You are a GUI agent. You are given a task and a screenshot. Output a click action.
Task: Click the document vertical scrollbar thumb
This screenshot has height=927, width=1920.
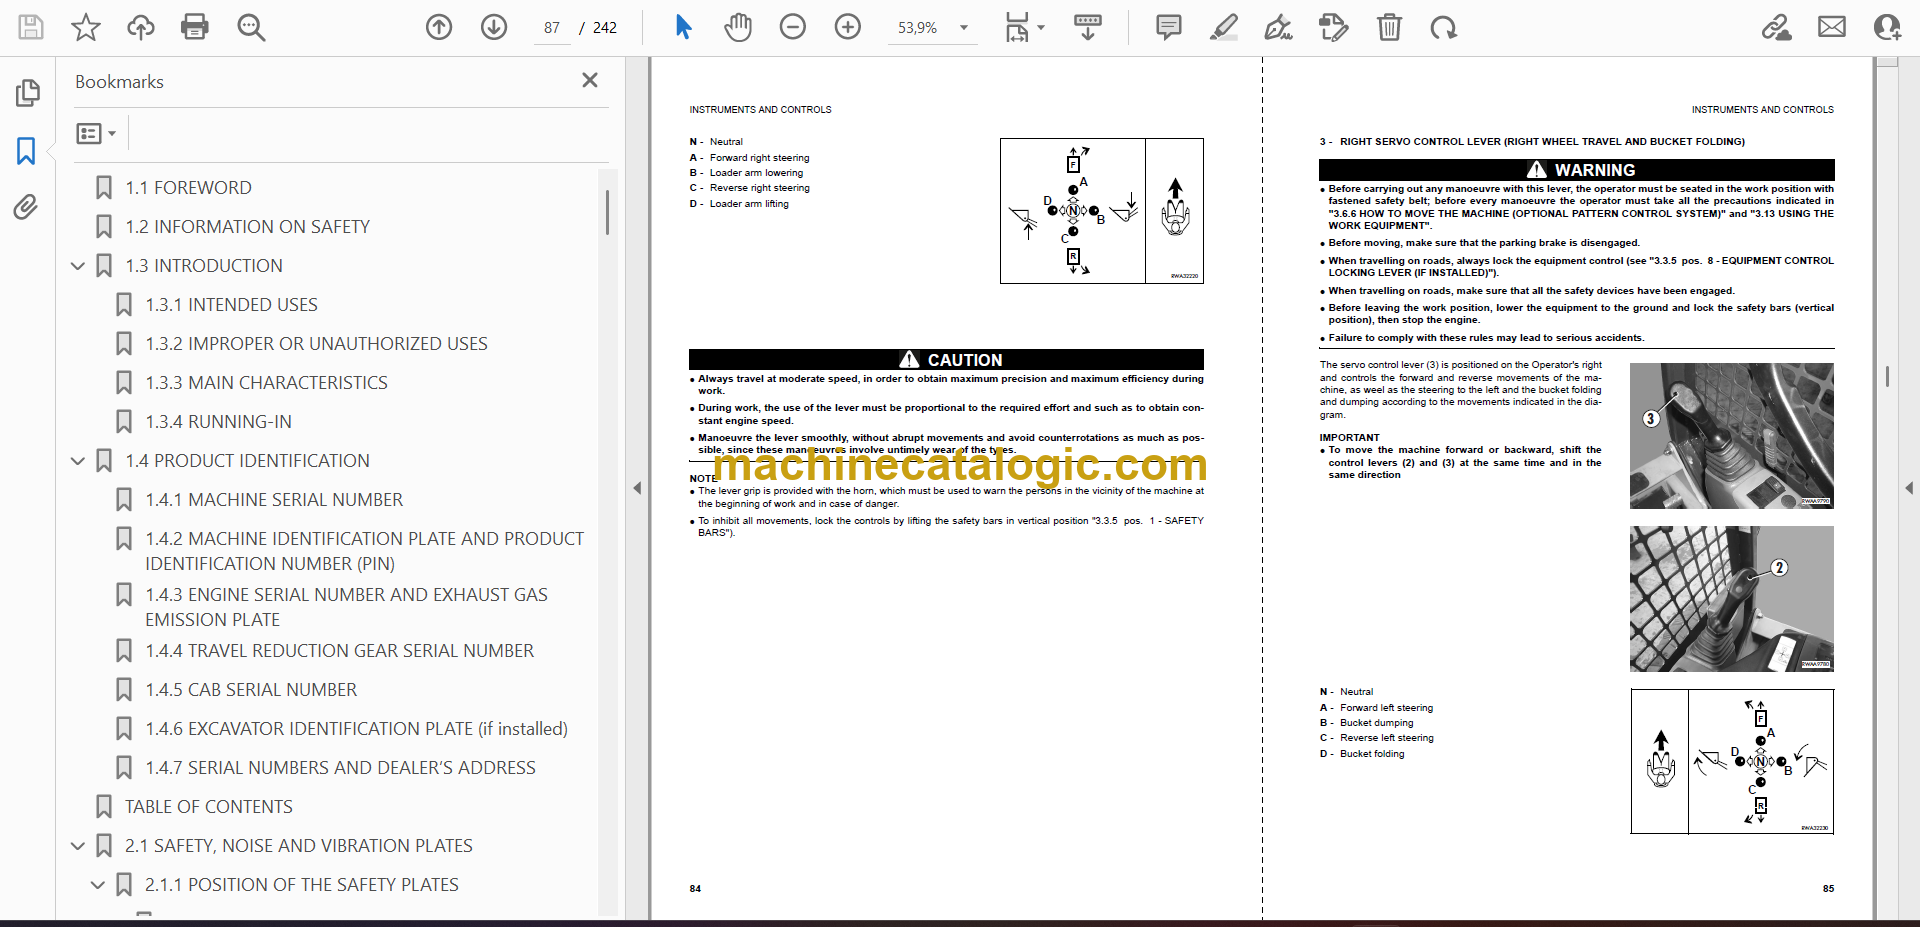tap(1887, 376)
